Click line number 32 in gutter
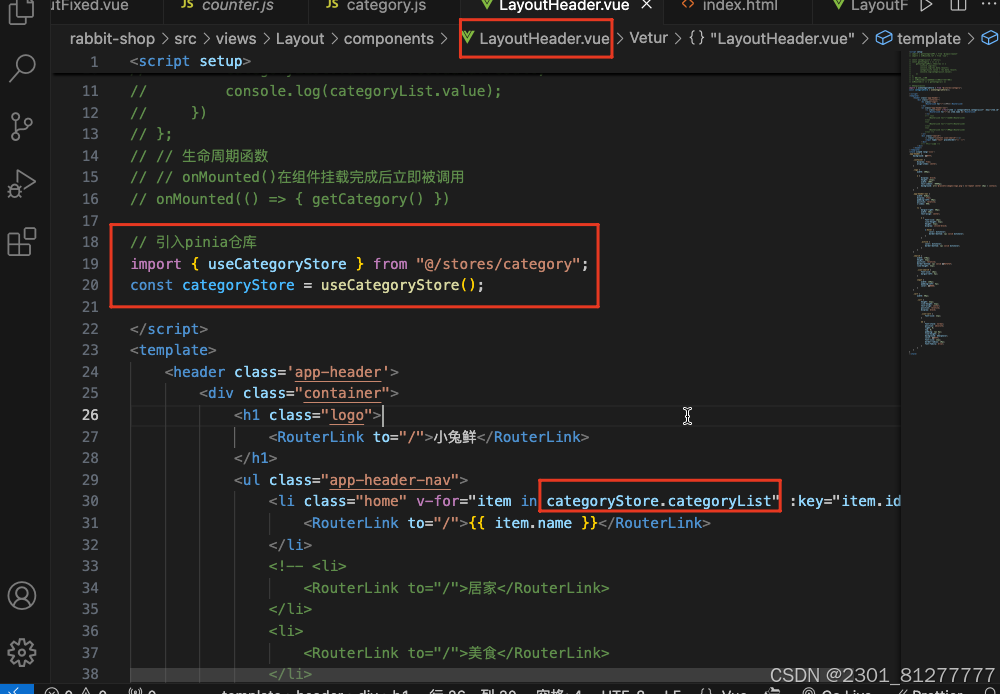The width and height of the screenshot is (1000, 694). coord(90,544)
